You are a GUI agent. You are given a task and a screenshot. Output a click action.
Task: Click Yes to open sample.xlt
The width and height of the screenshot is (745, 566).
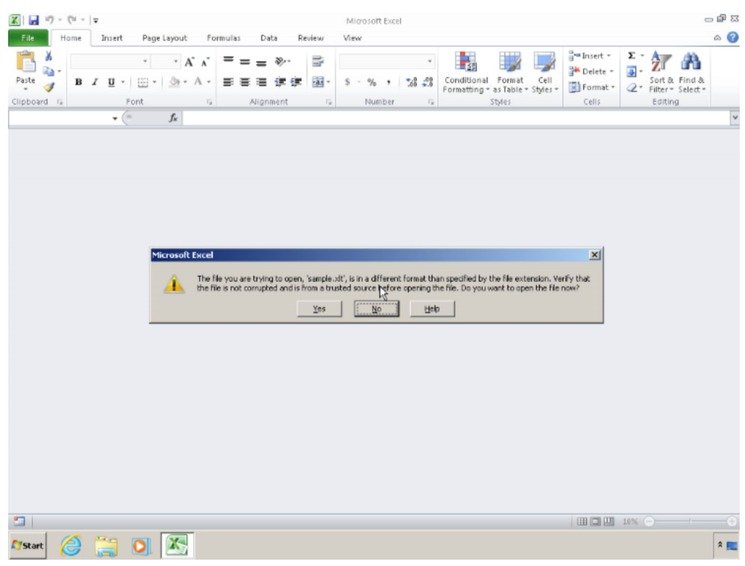[319, 309]
